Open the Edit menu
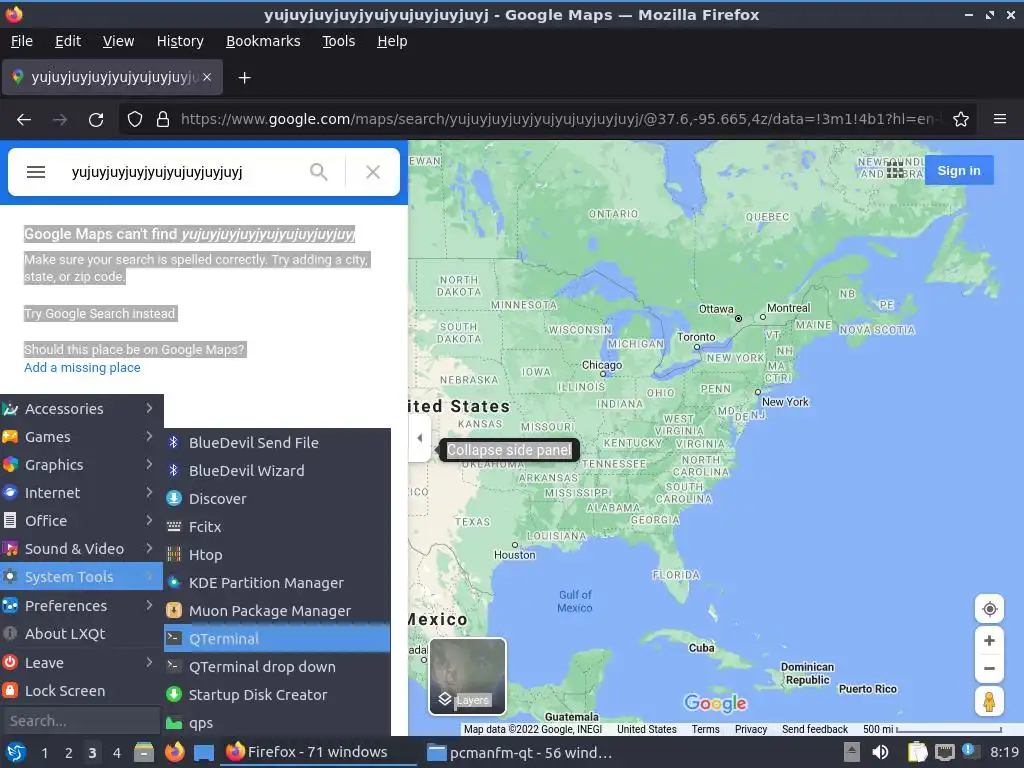Image resolution: width=1024 pixels, height=768 pixels. click(68, 41)
